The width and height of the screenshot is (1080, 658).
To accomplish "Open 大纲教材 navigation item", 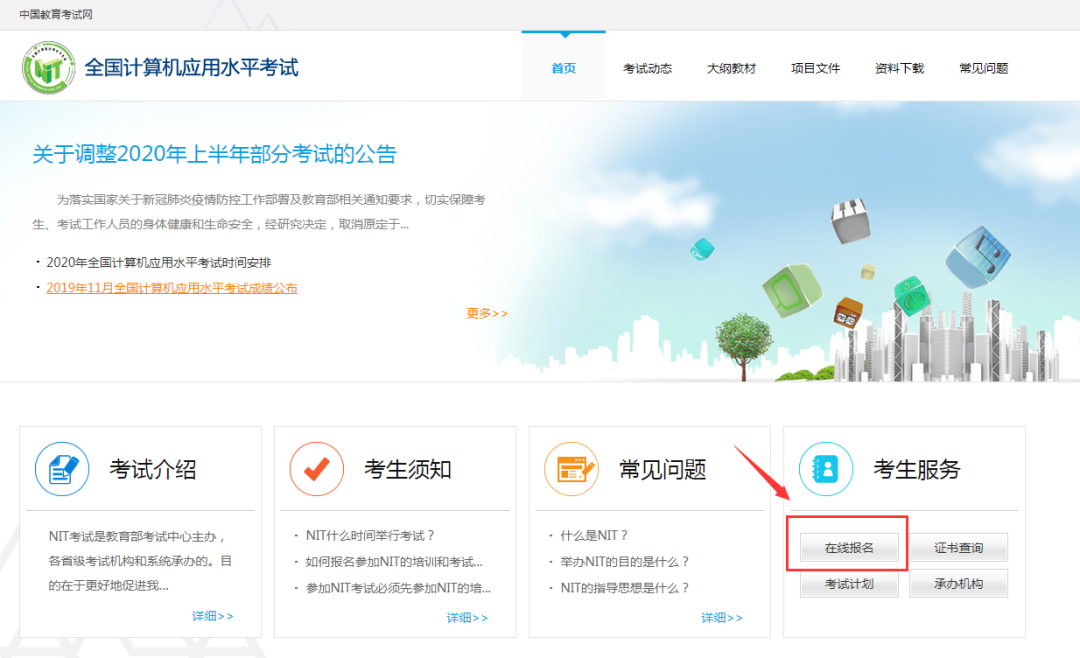I will coord(731,68).
